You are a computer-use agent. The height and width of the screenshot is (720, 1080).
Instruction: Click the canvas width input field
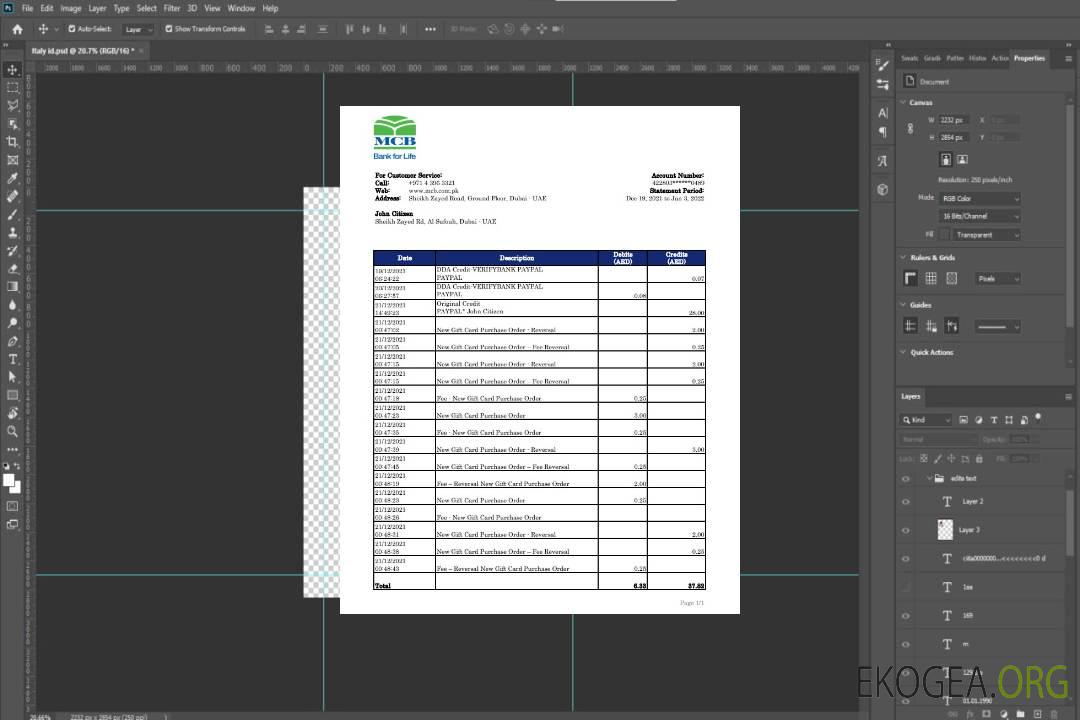click(953, 120)
